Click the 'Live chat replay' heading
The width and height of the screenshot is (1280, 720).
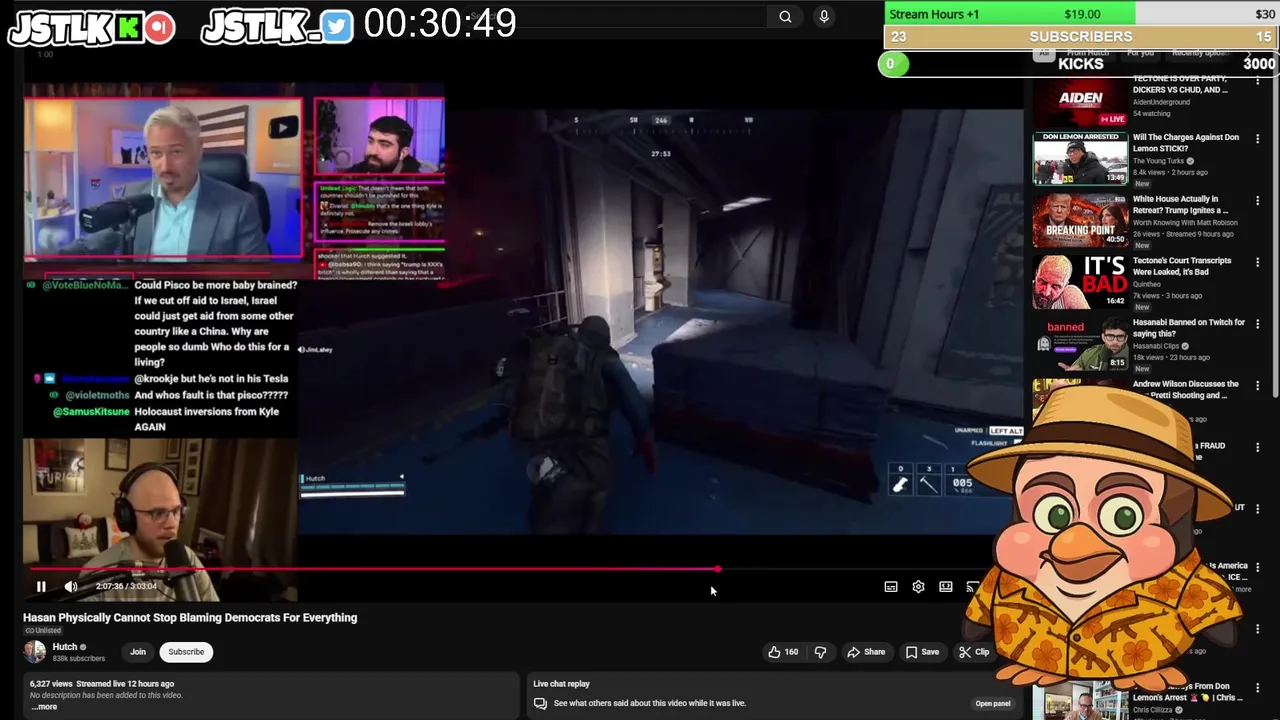(x=561, y=684)
